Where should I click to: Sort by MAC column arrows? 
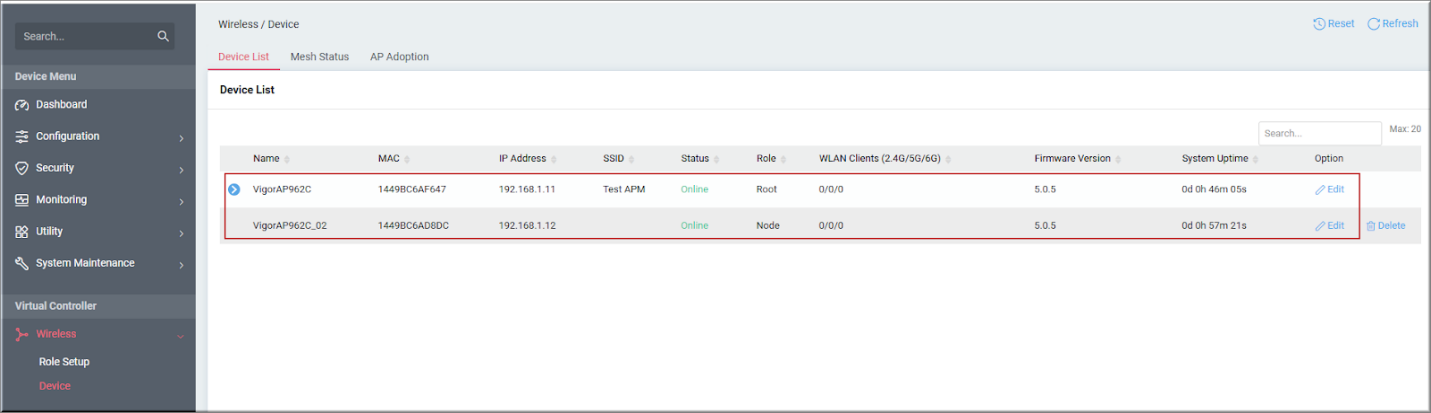407,159
